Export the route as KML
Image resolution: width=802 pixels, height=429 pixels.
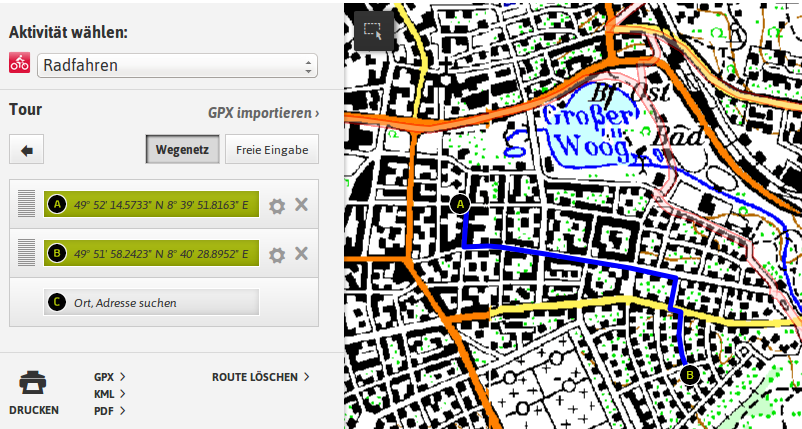(x=109, y=394)
